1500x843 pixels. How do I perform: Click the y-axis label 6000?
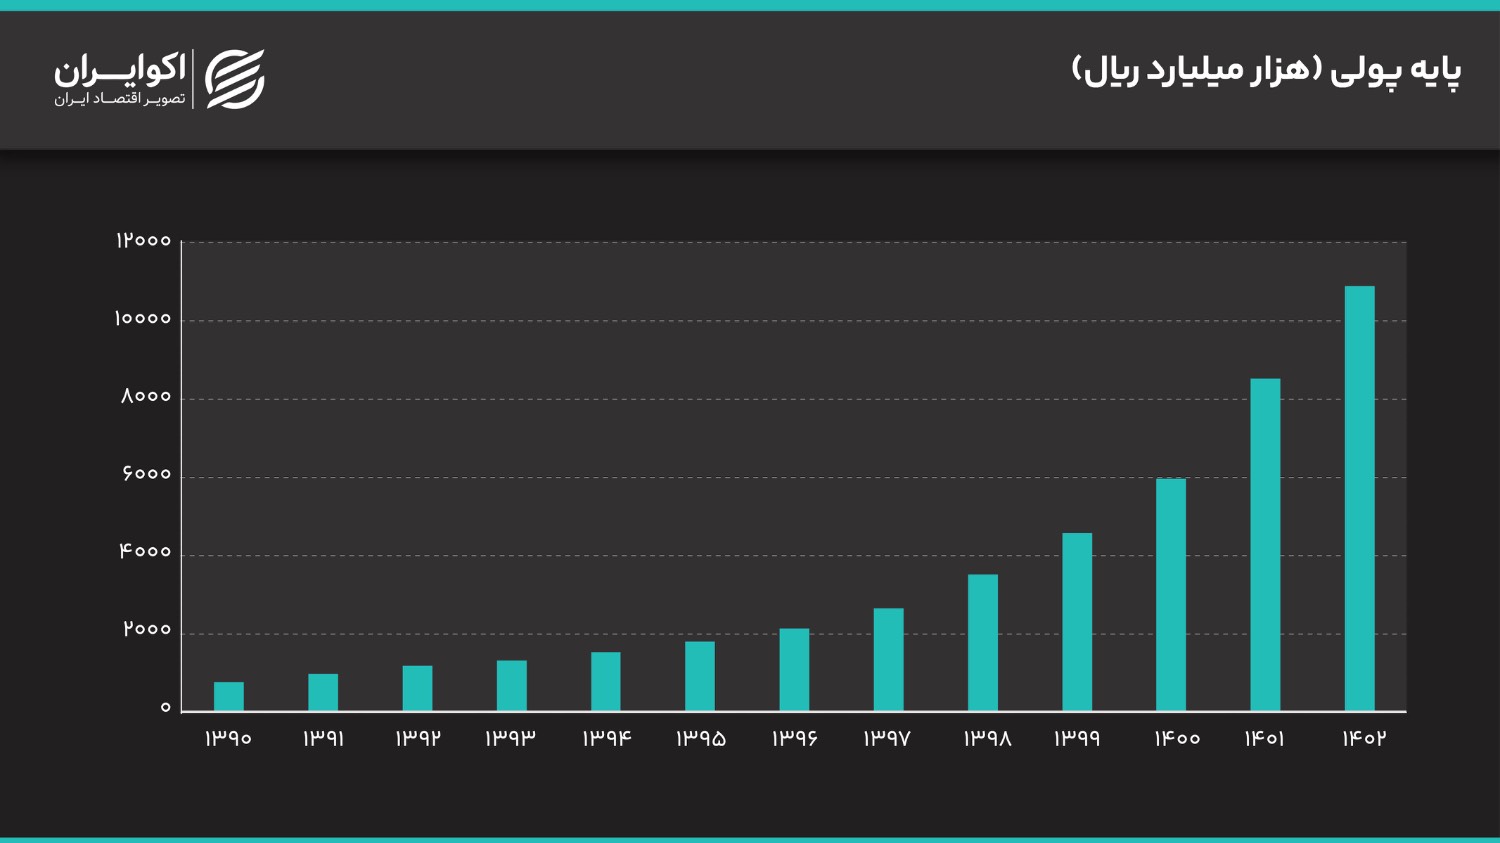pyautogui.click(x=147, y=474)
